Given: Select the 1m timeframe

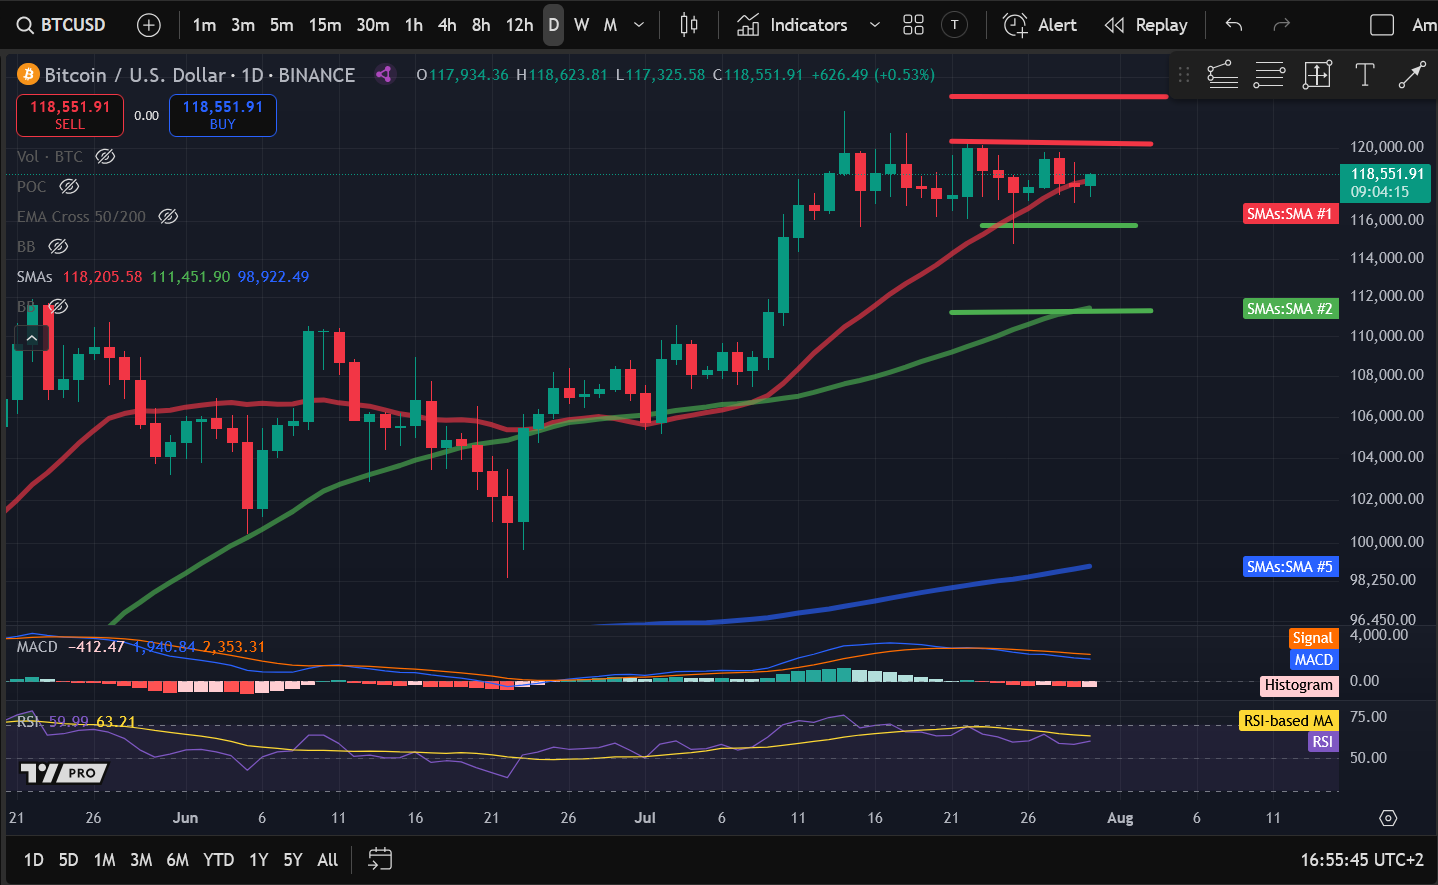Looking at the screenshot, I should click(204, 25).
